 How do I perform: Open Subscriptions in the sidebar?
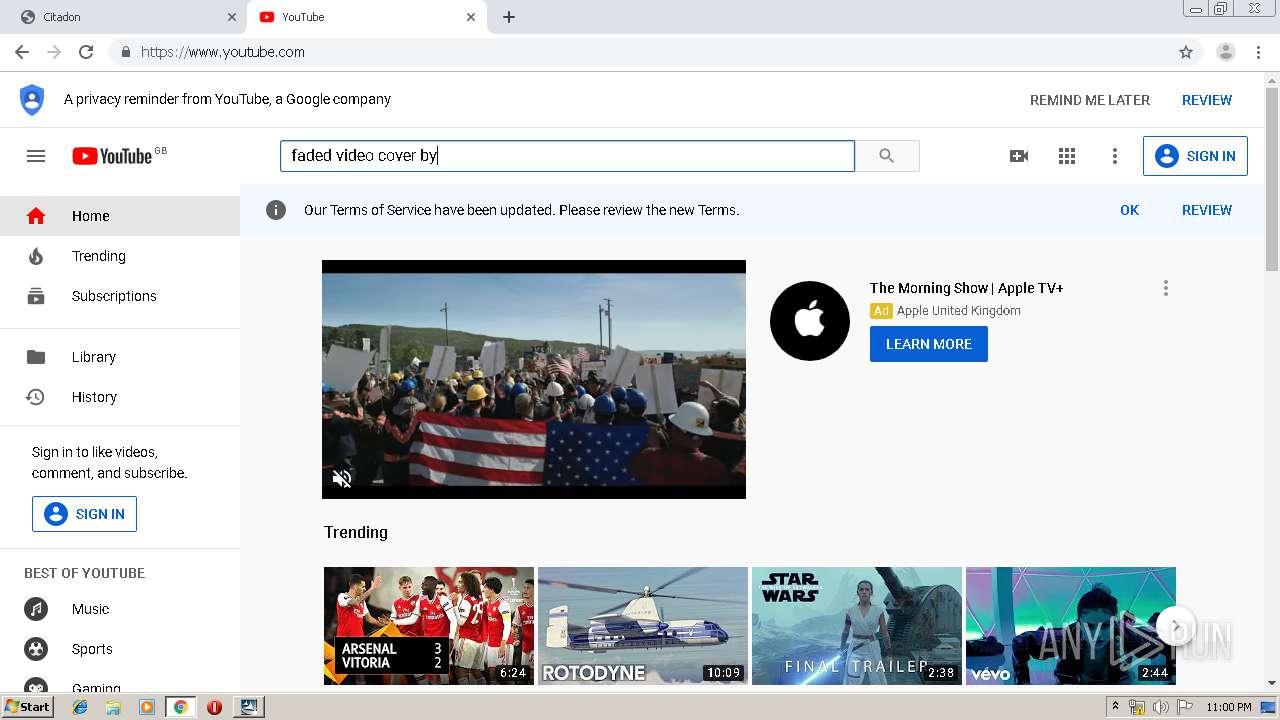120,296
